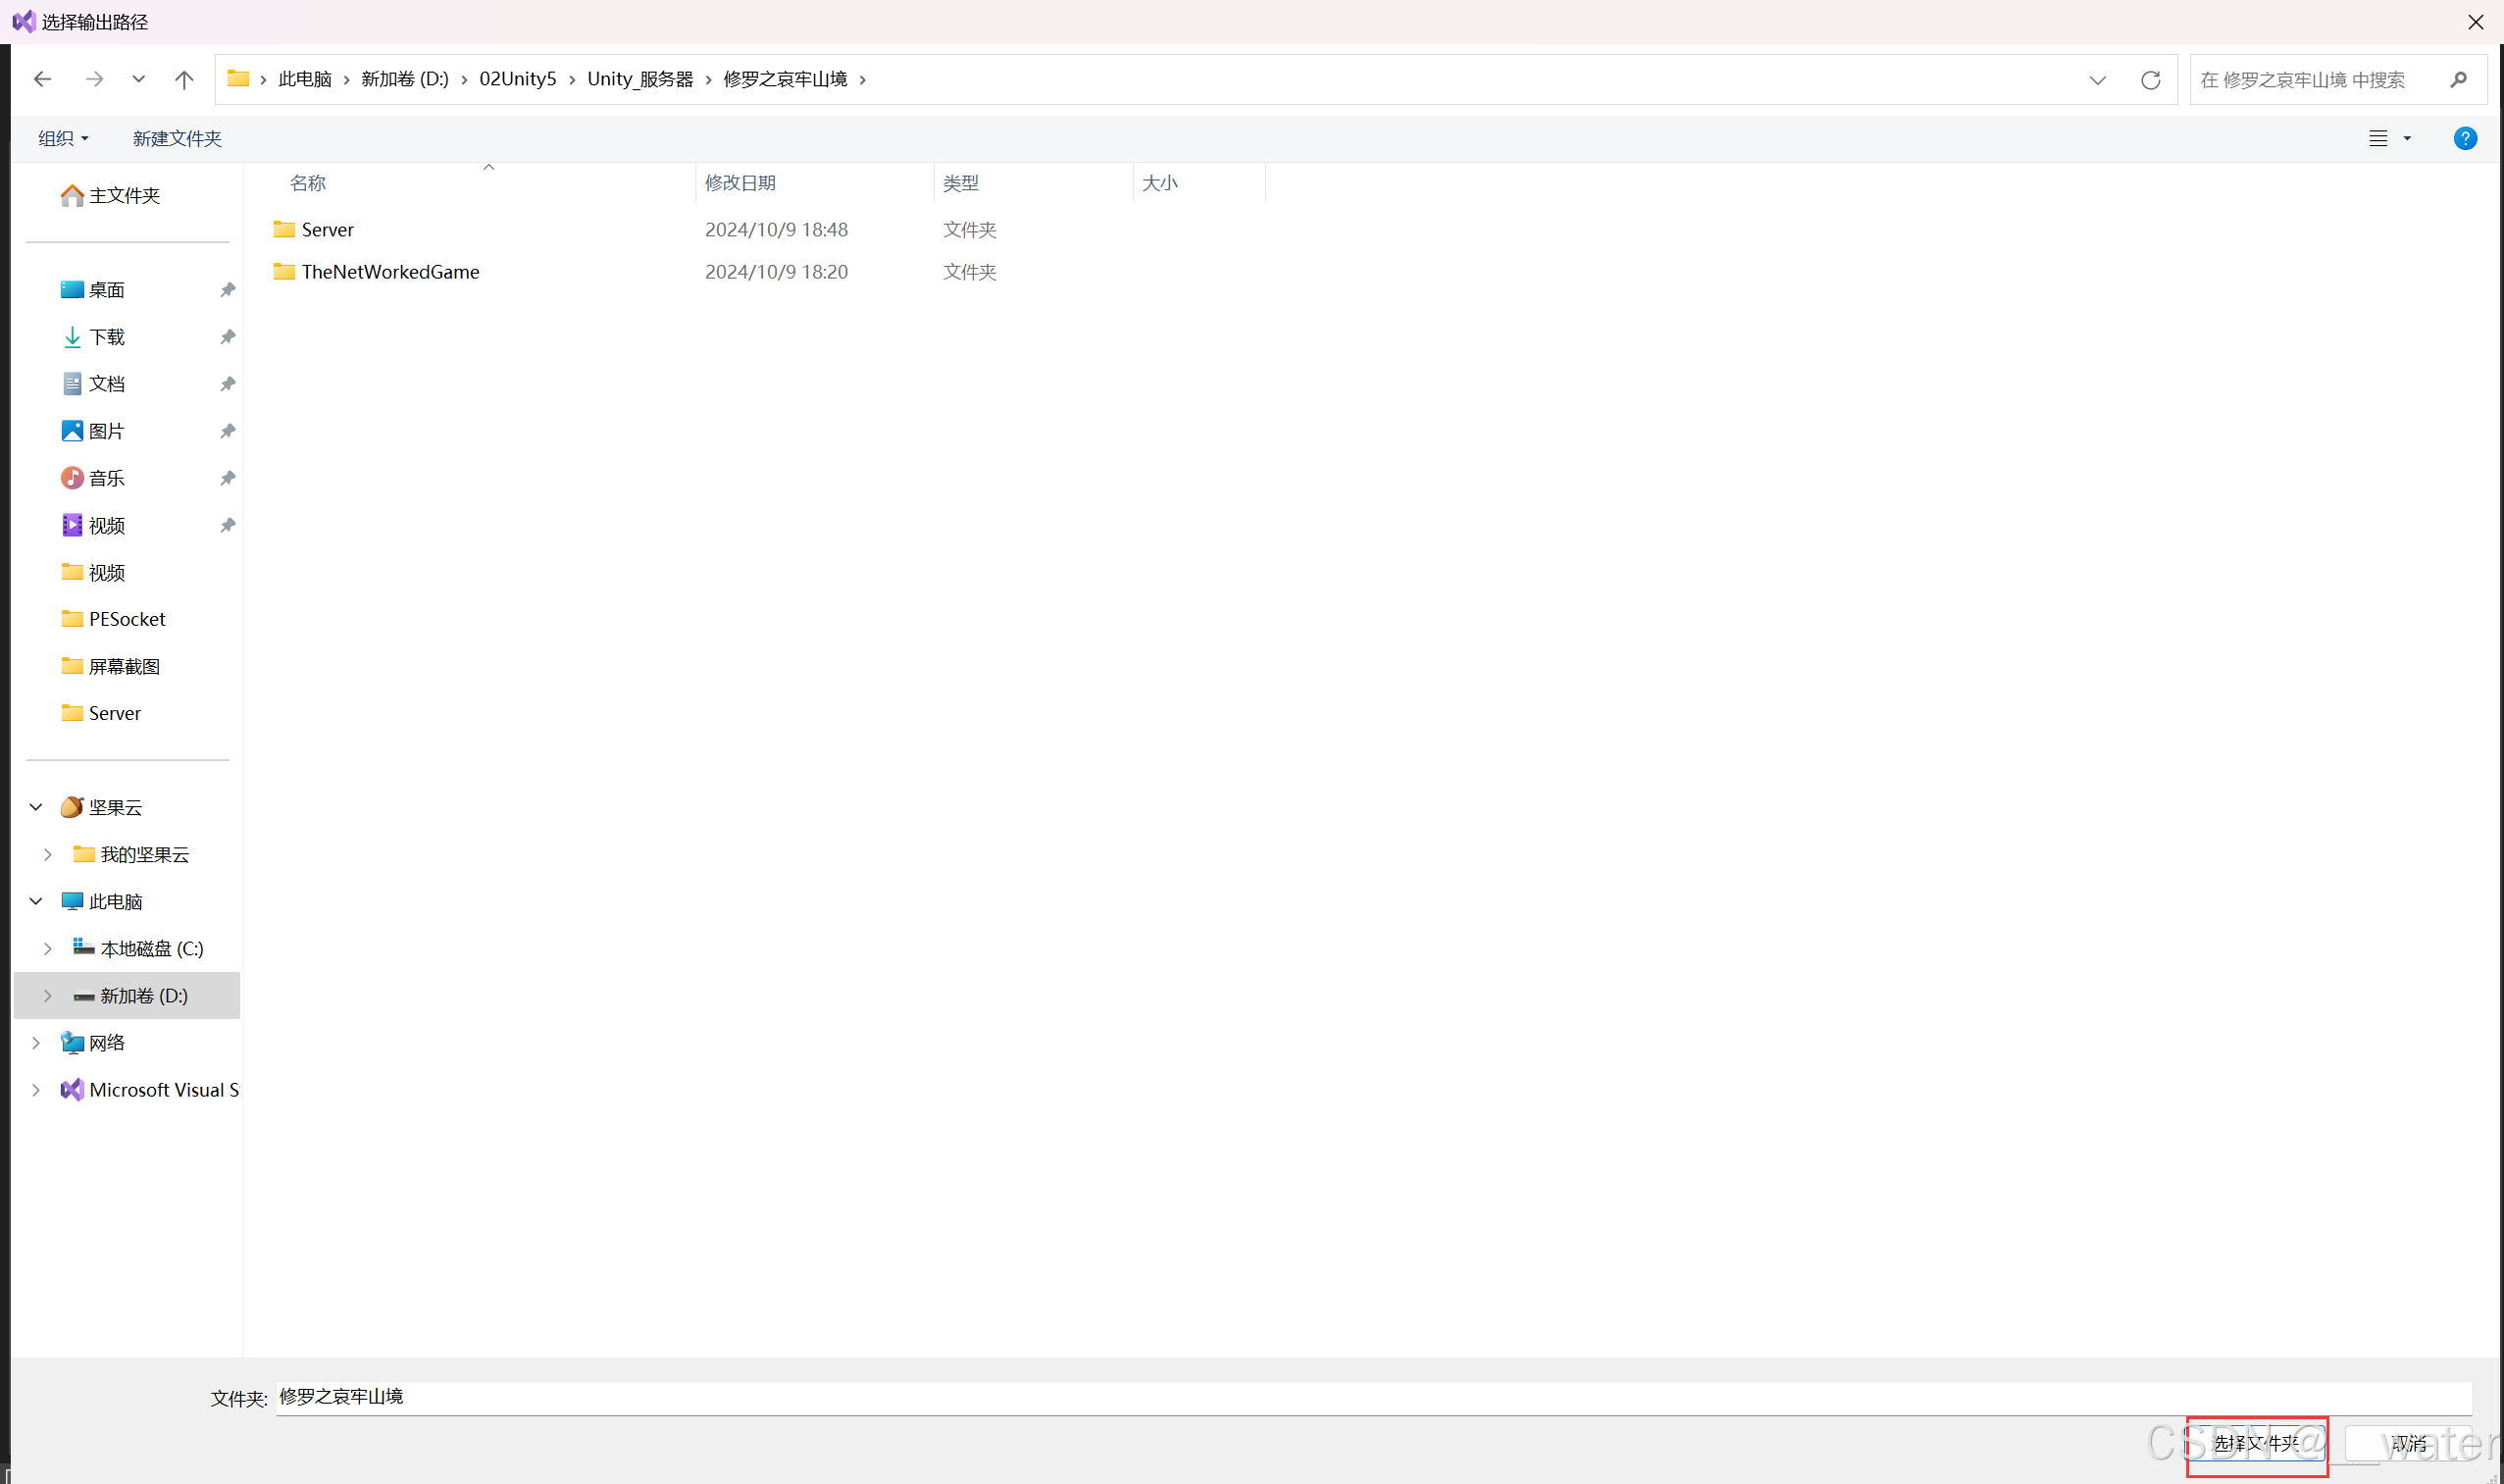This screenshot has height=1484, width=2504.
Task: Expand the 我的坚果云 tree node
Action: click(x=47, y=853)
